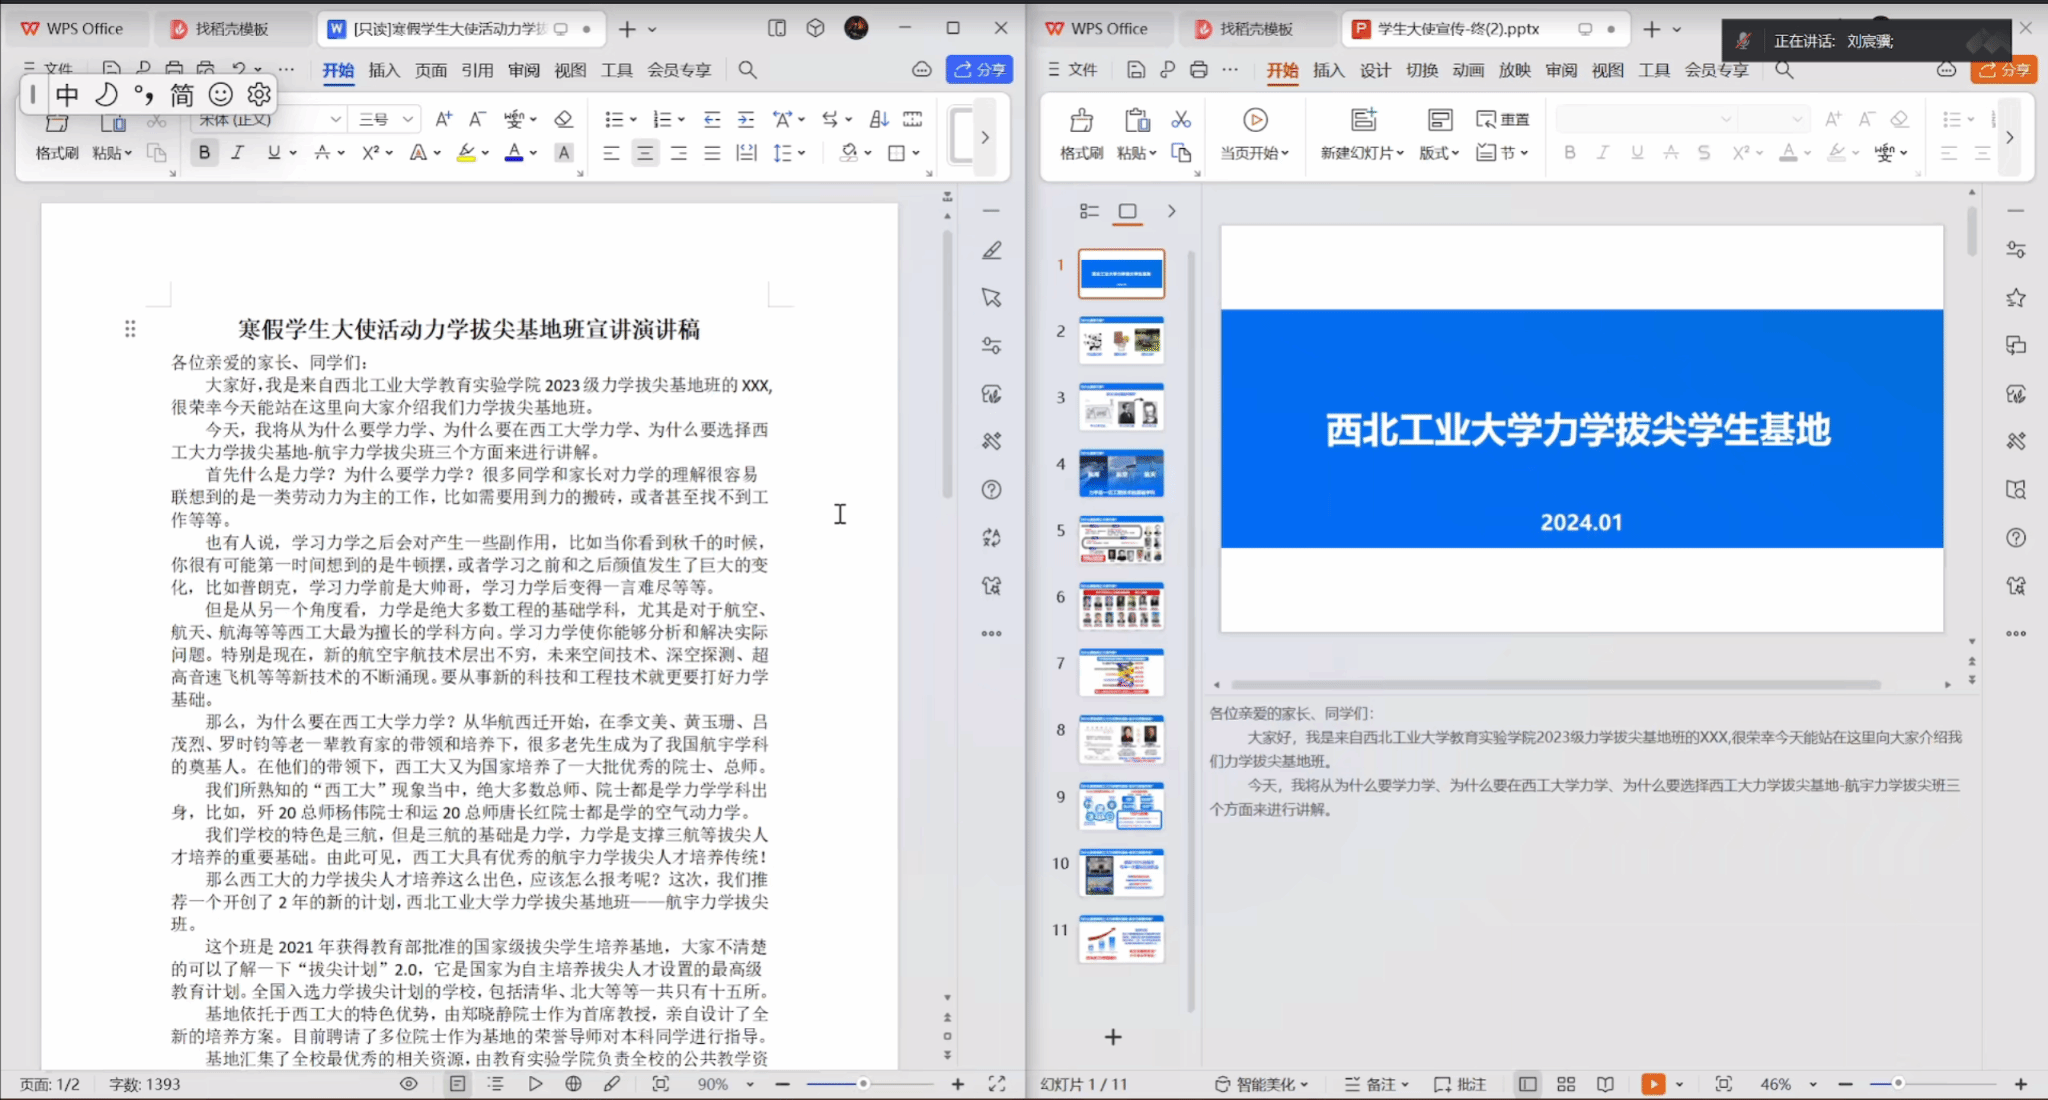The image size is (2048, 1100).
Task: Click the New Slide icon
Action: coord(1363,120)
